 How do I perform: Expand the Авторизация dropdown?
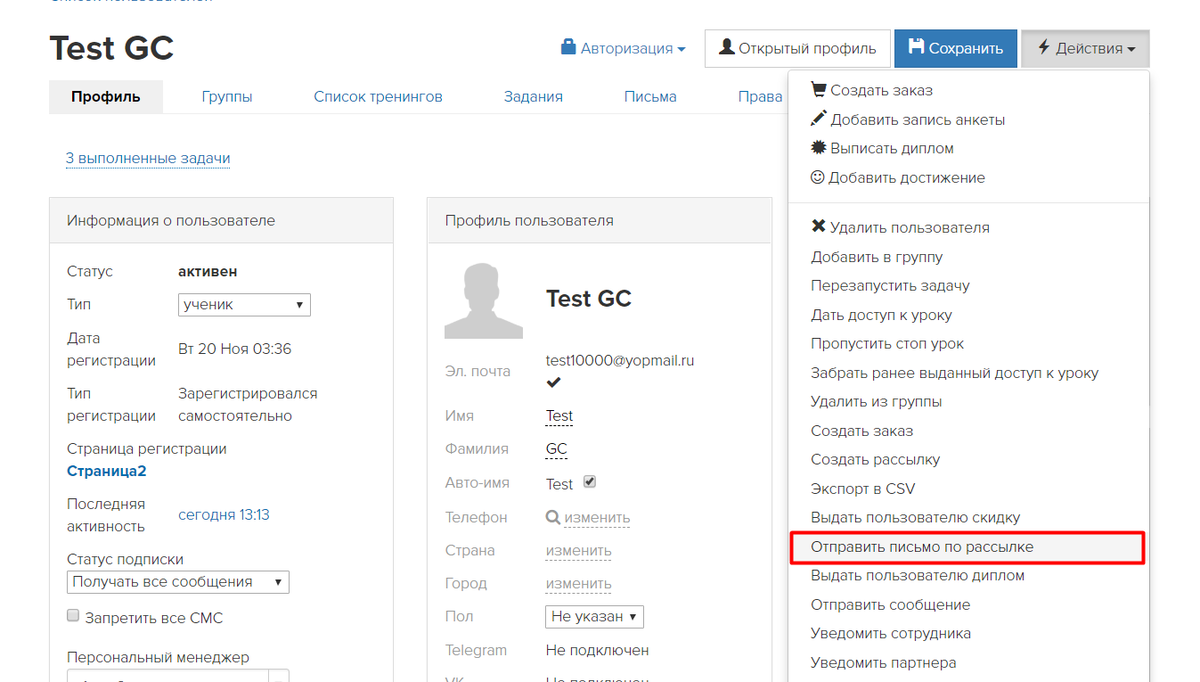(624, 48)
